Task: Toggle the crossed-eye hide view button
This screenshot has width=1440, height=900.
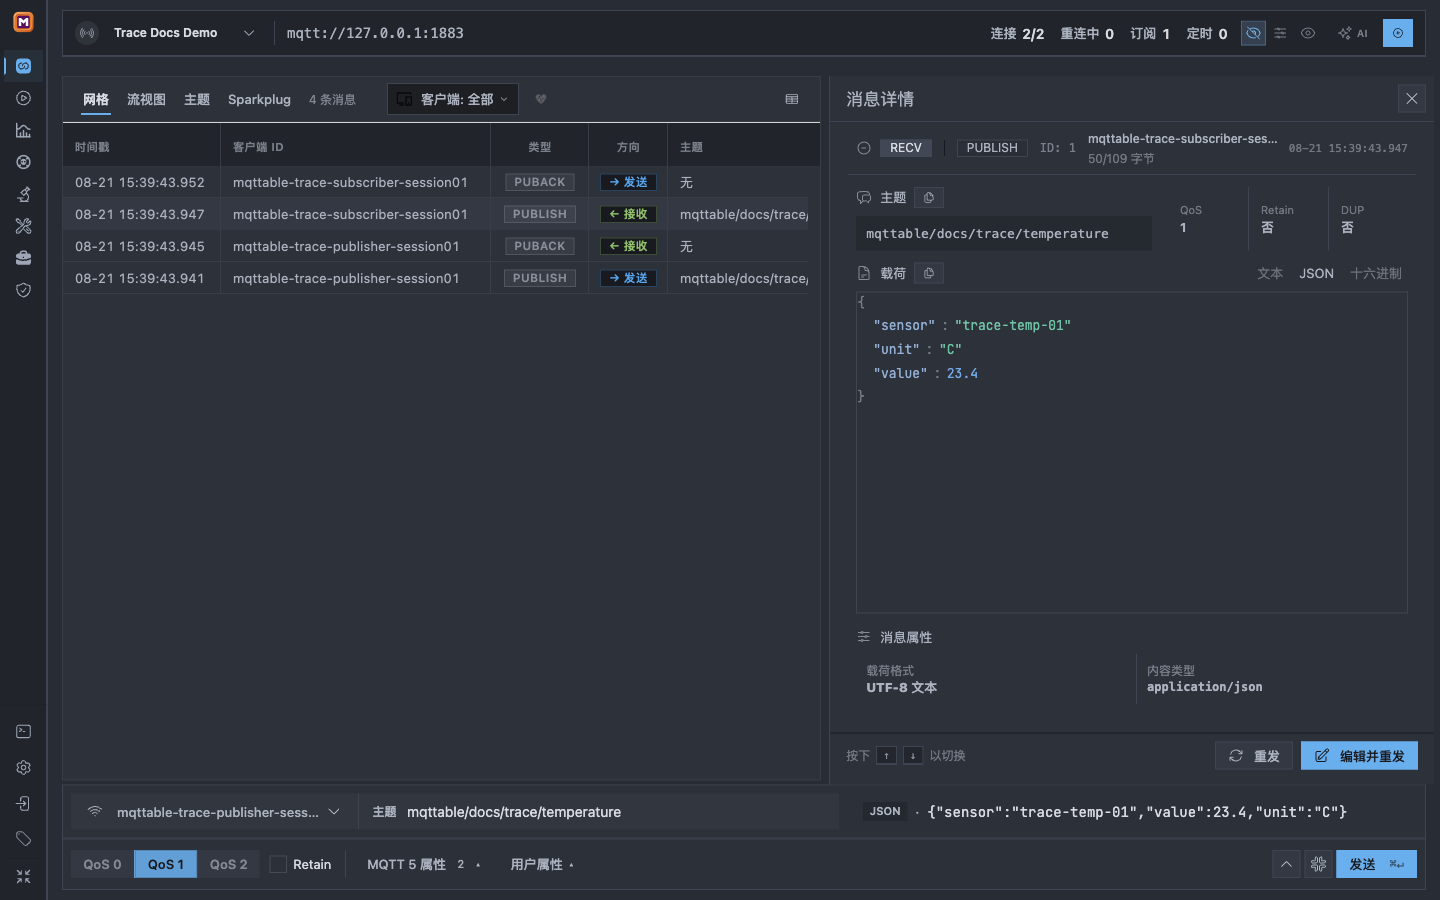Action: pos(1253,33)
